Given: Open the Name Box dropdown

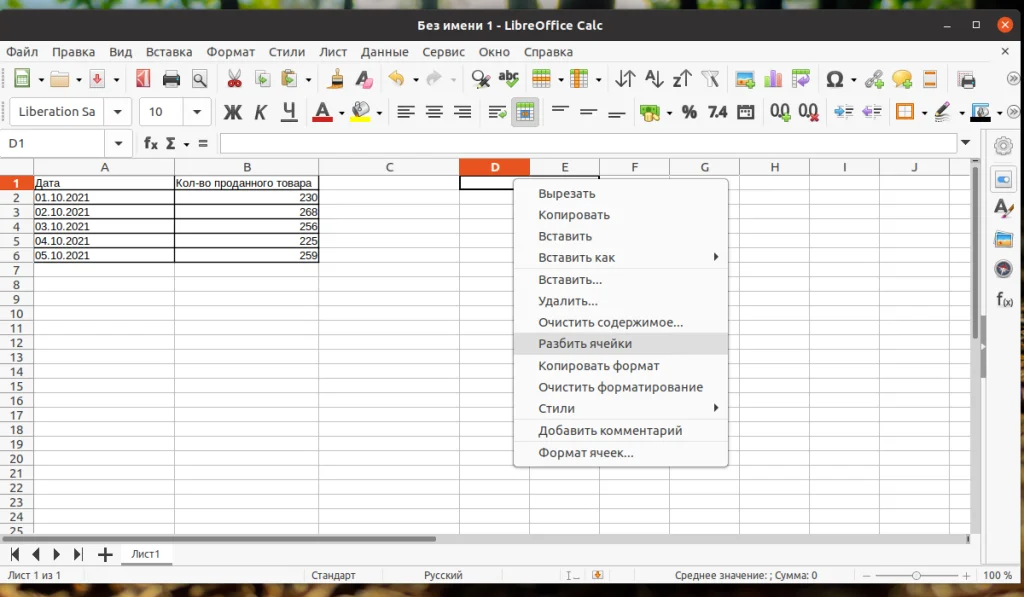Looking at the screenshot, I should 119,143.
